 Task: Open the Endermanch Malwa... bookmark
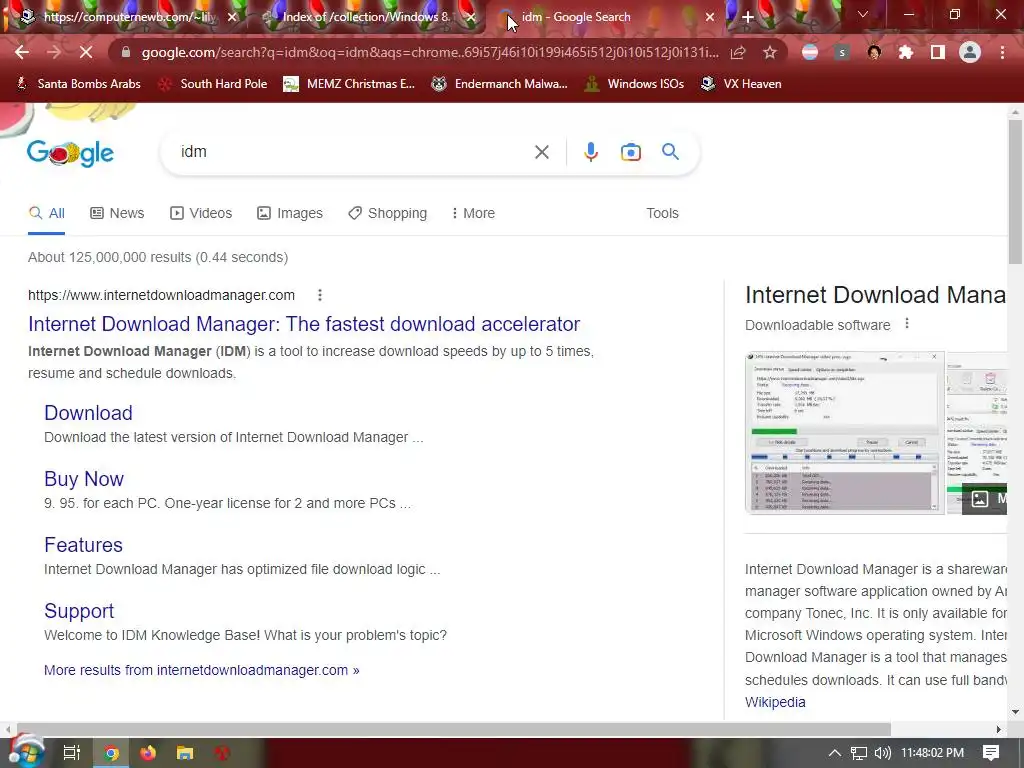point(499,84)
